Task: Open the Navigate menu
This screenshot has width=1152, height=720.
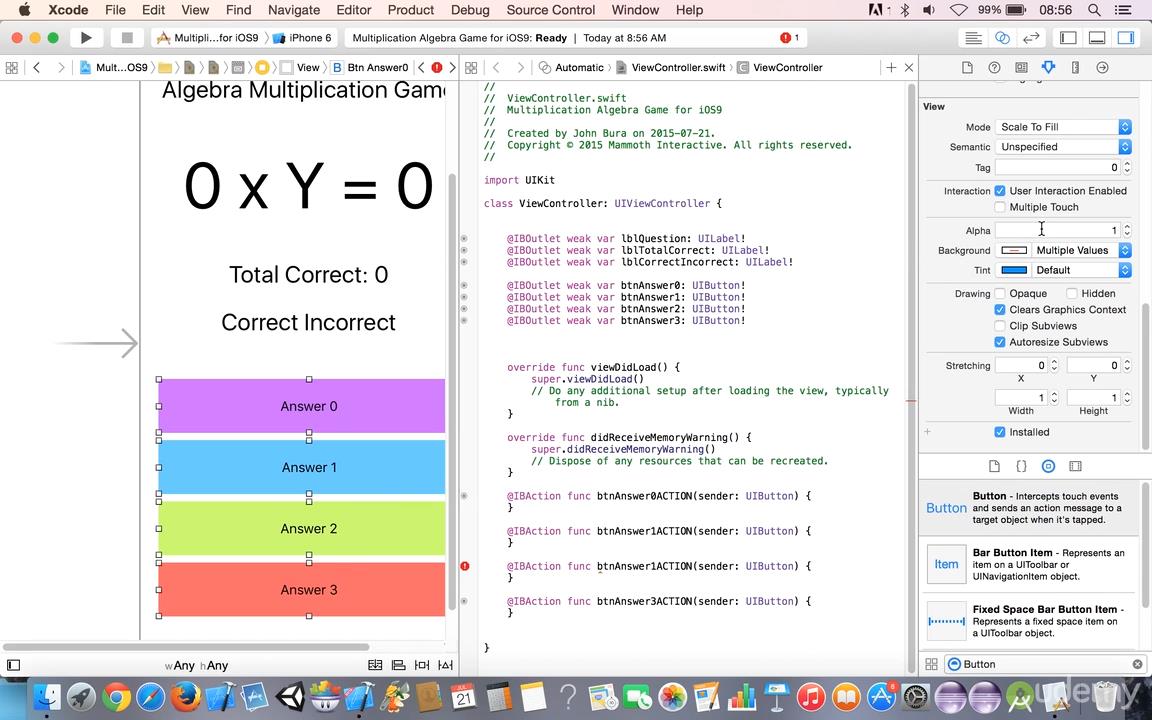Action: pos(294,10)
